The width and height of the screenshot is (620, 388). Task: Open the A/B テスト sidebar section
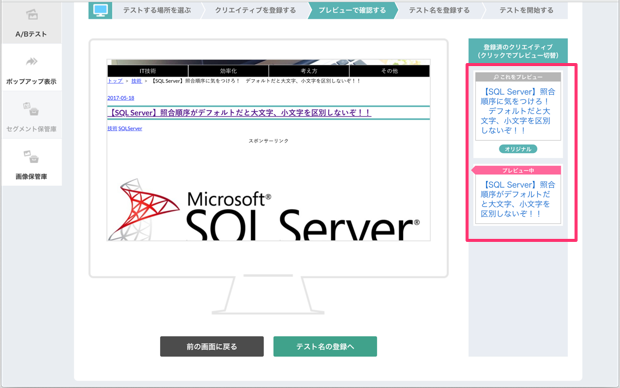tap(31, 23)
